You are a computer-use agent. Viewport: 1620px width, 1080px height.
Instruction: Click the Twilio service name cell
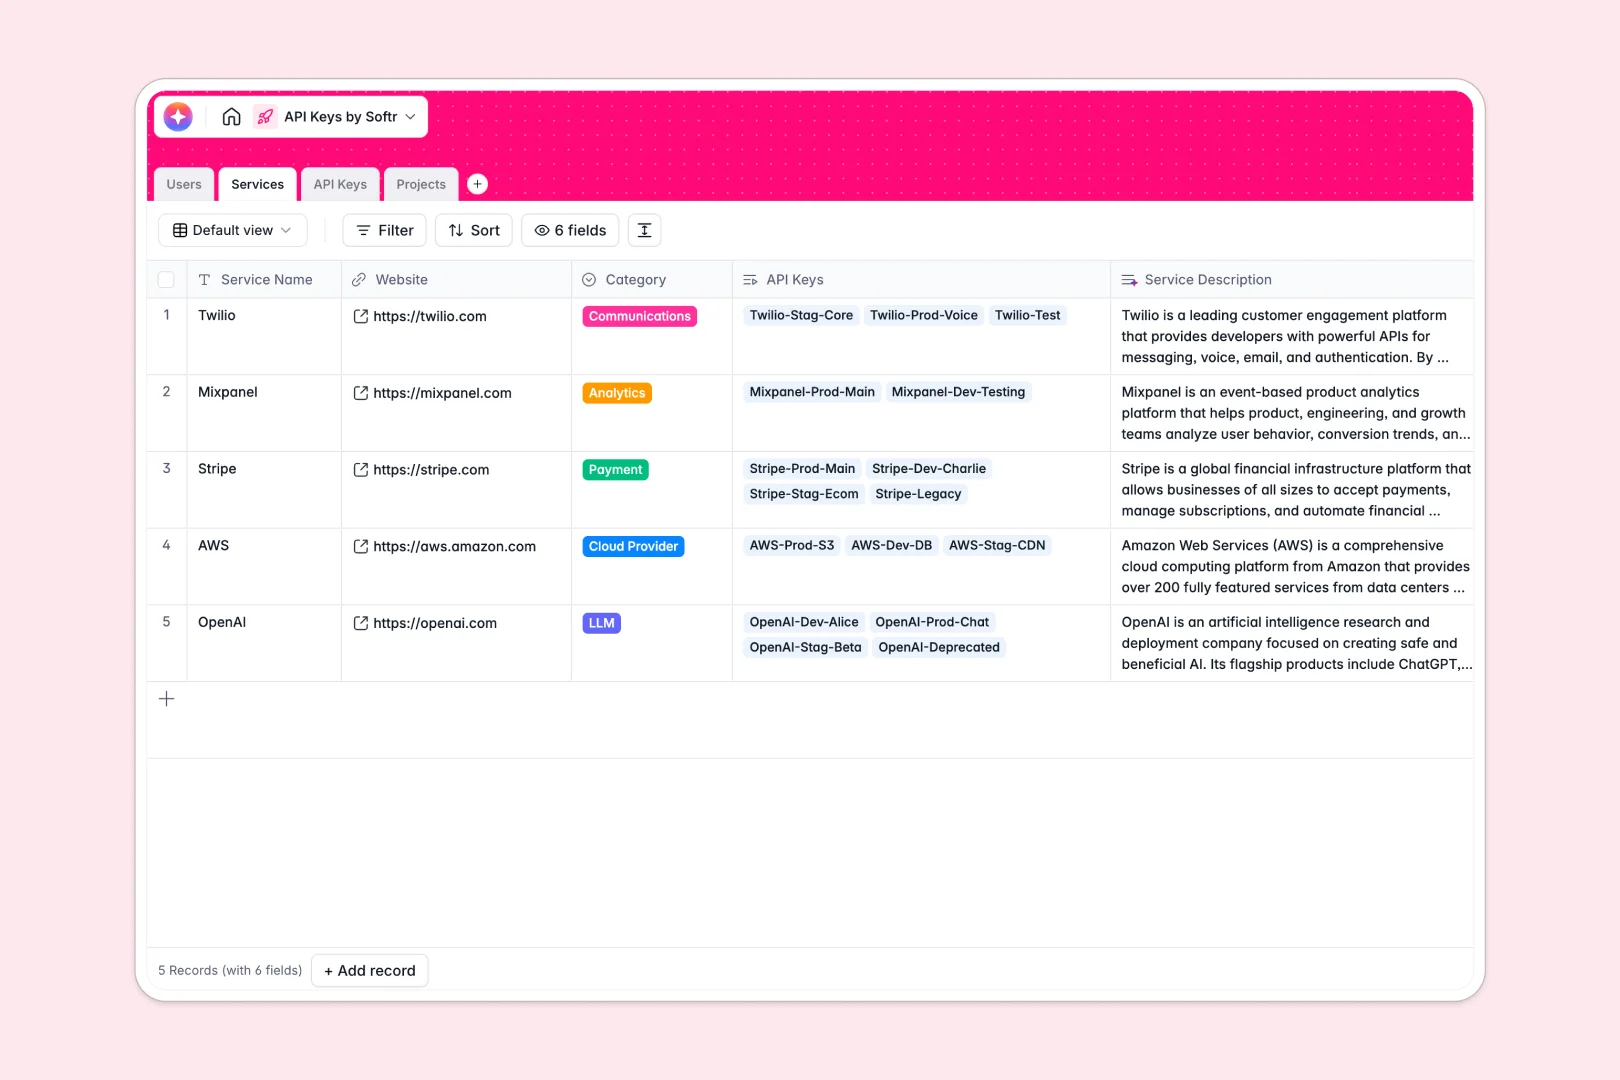pos(264,336)
